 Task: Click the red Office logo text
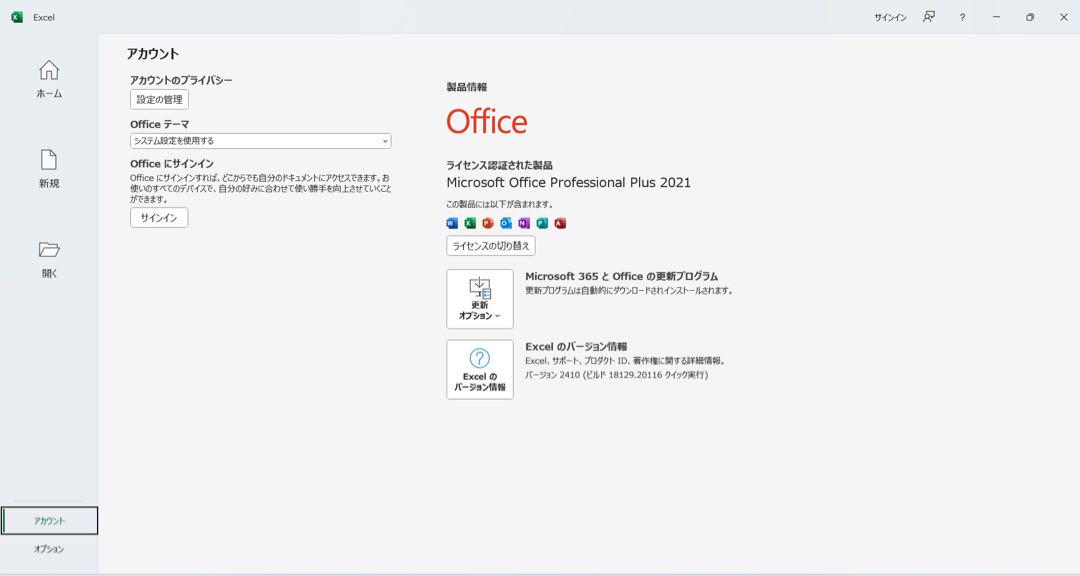click(x=487, y=122)
